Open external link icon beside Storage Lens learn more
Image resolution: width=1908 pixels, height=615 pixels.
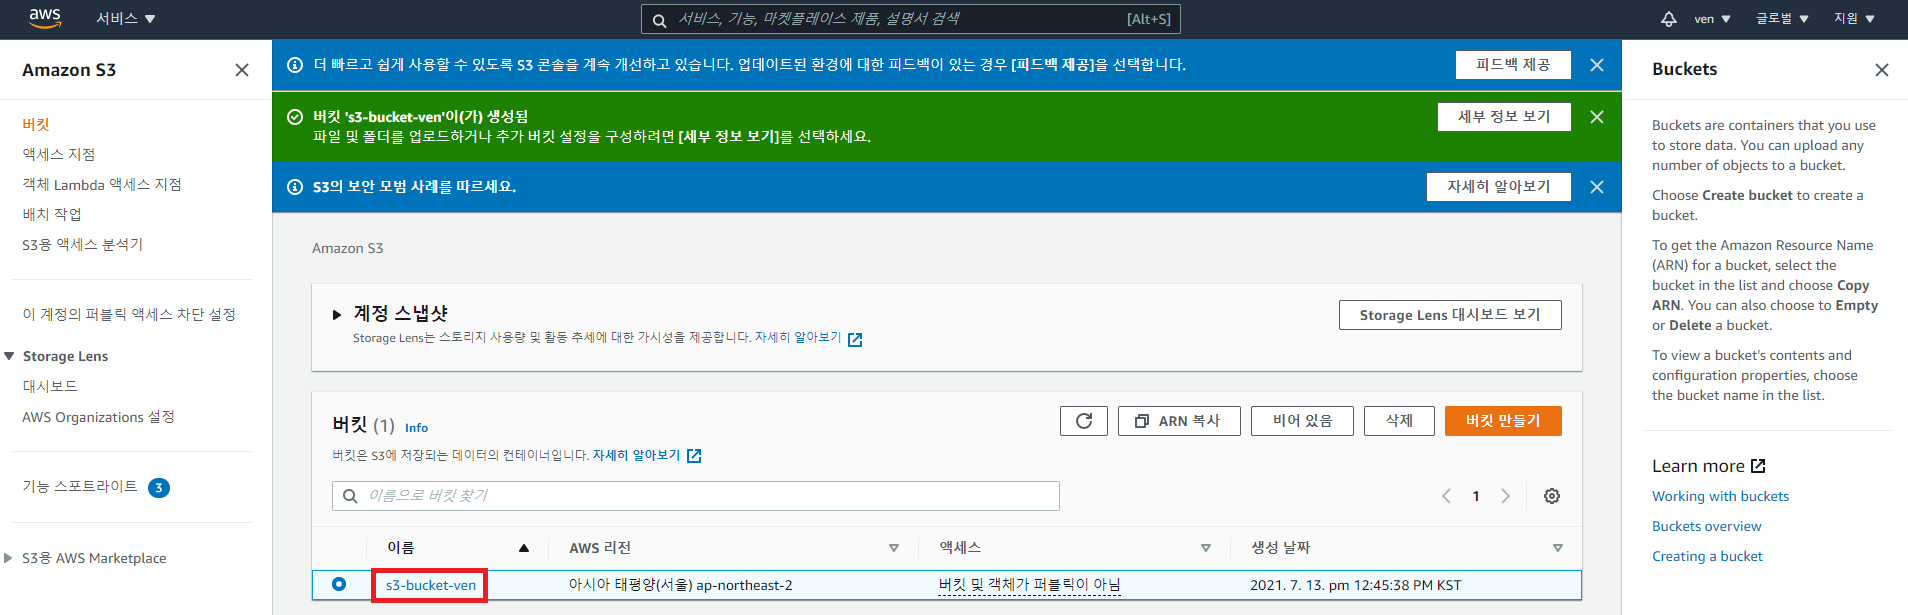coord(855,339)
